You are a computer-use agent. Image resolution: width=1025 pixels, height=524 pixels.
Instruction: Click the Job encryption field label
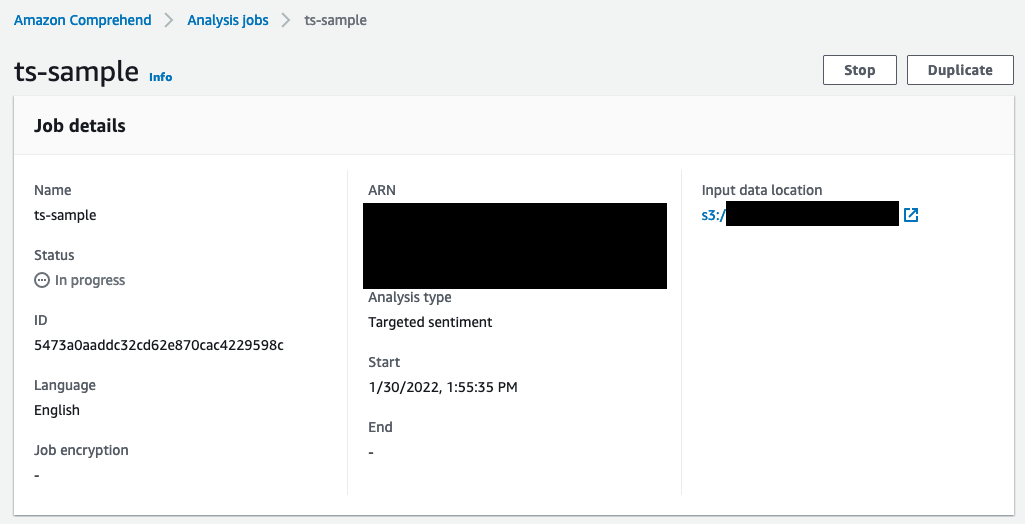click(x=81, y=450)
